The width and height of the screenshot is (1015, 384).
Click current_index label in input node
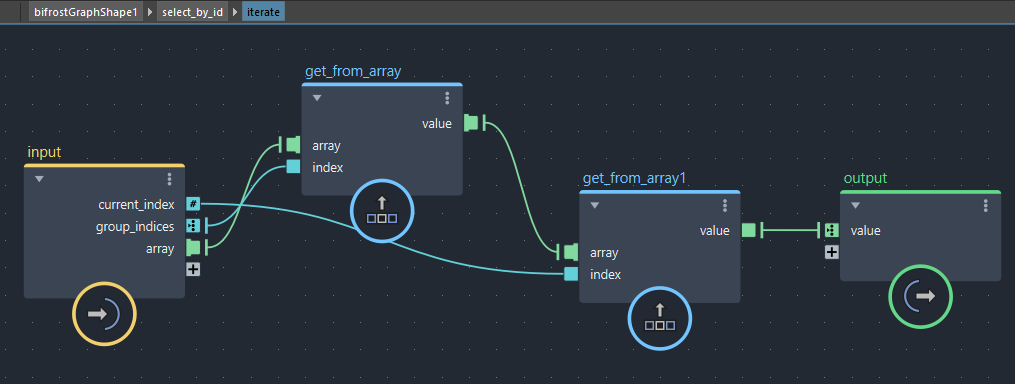[136, 205]
